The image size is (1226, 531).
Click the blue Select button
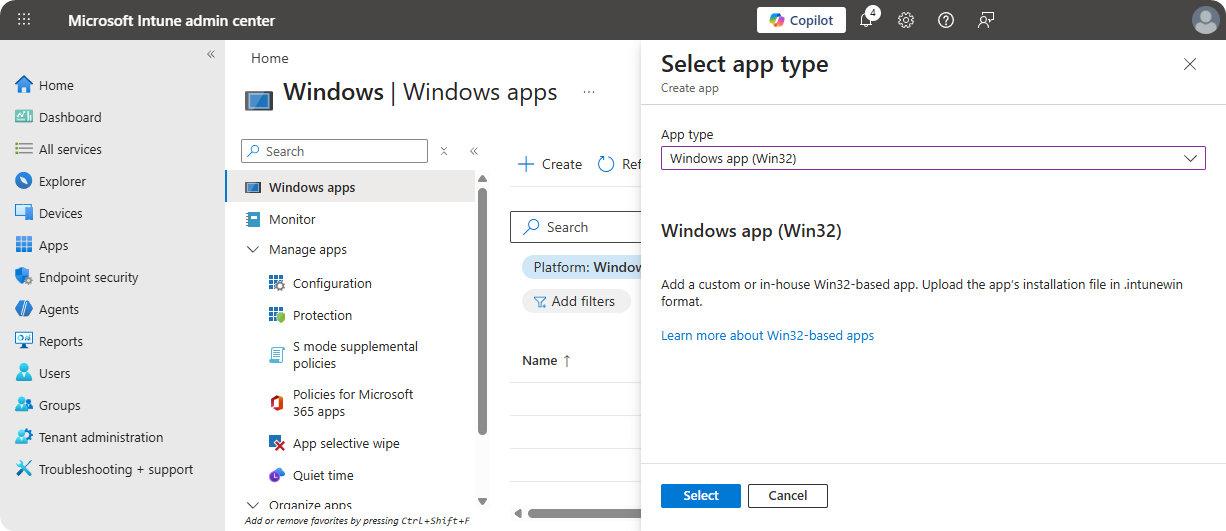click(700, 496)
